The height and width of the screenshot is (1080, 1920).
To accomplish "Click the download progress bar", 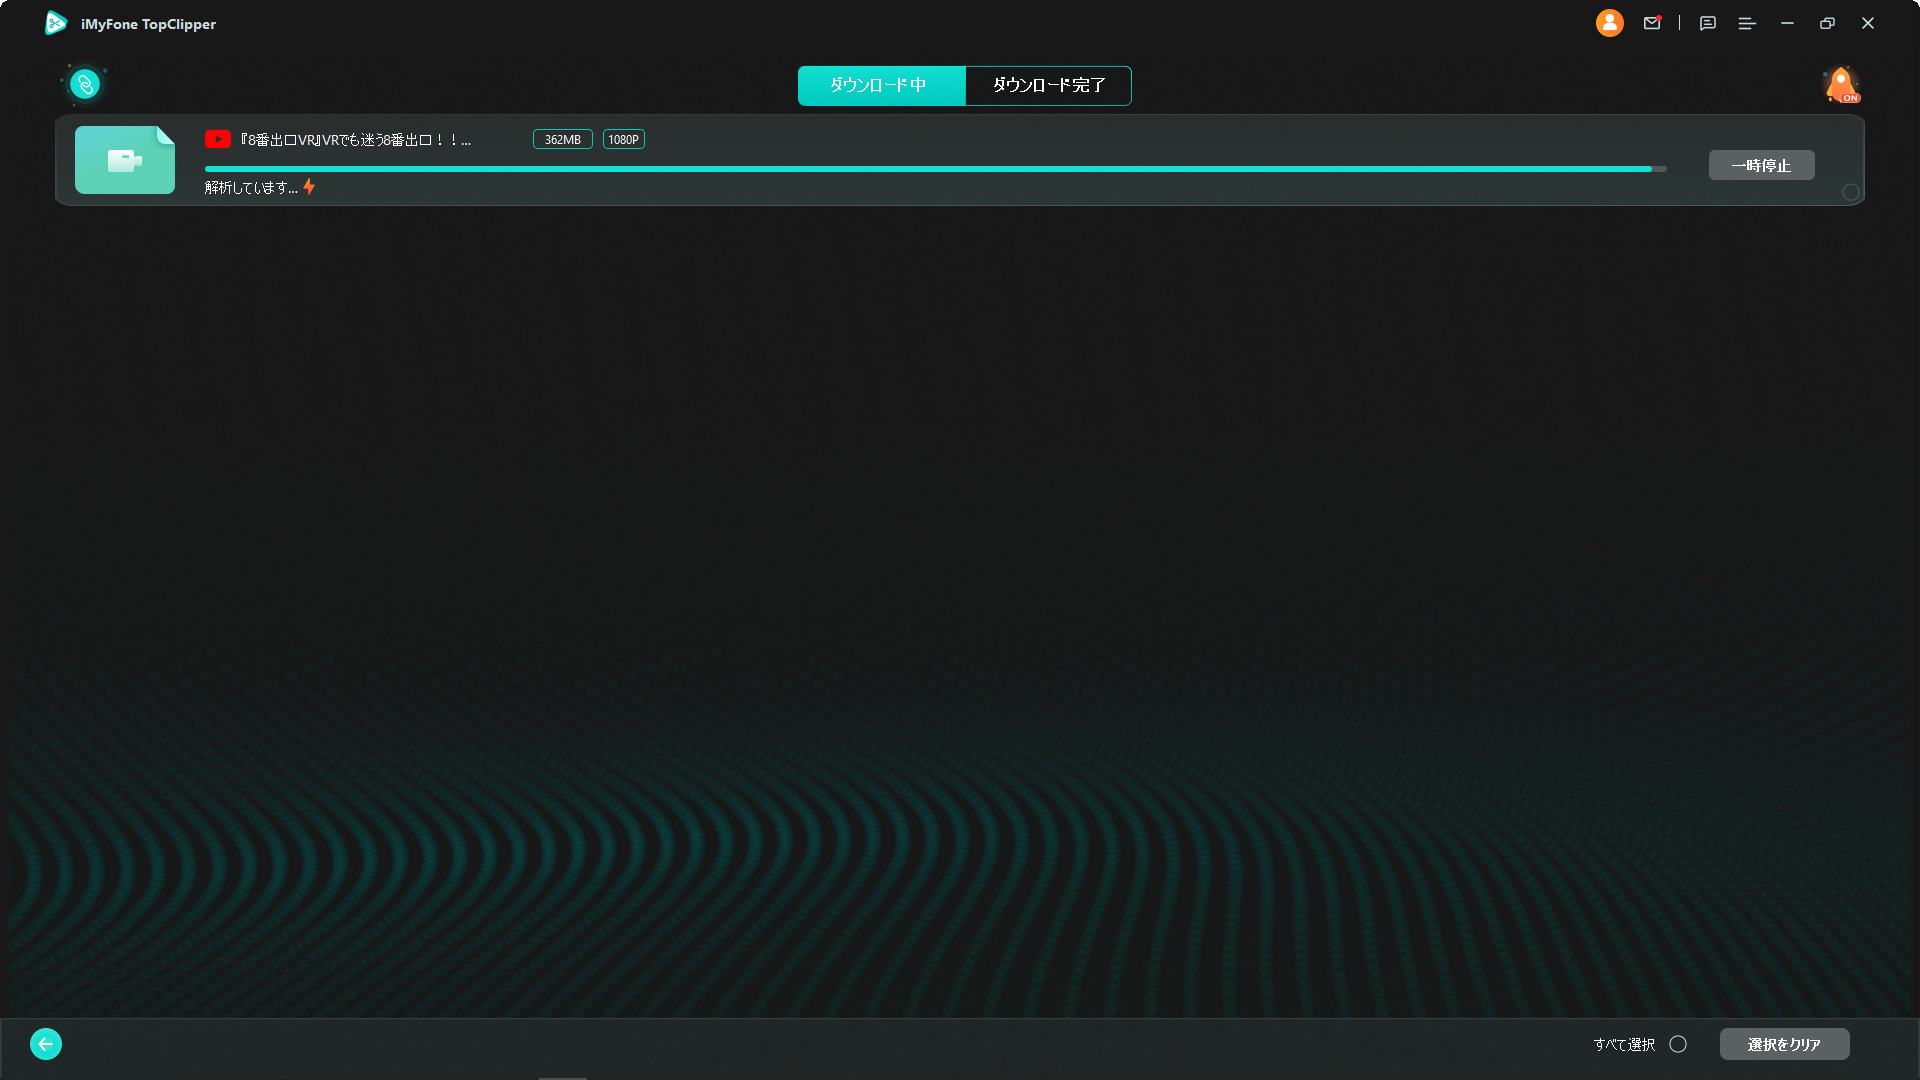I will [x=935, y=169].
